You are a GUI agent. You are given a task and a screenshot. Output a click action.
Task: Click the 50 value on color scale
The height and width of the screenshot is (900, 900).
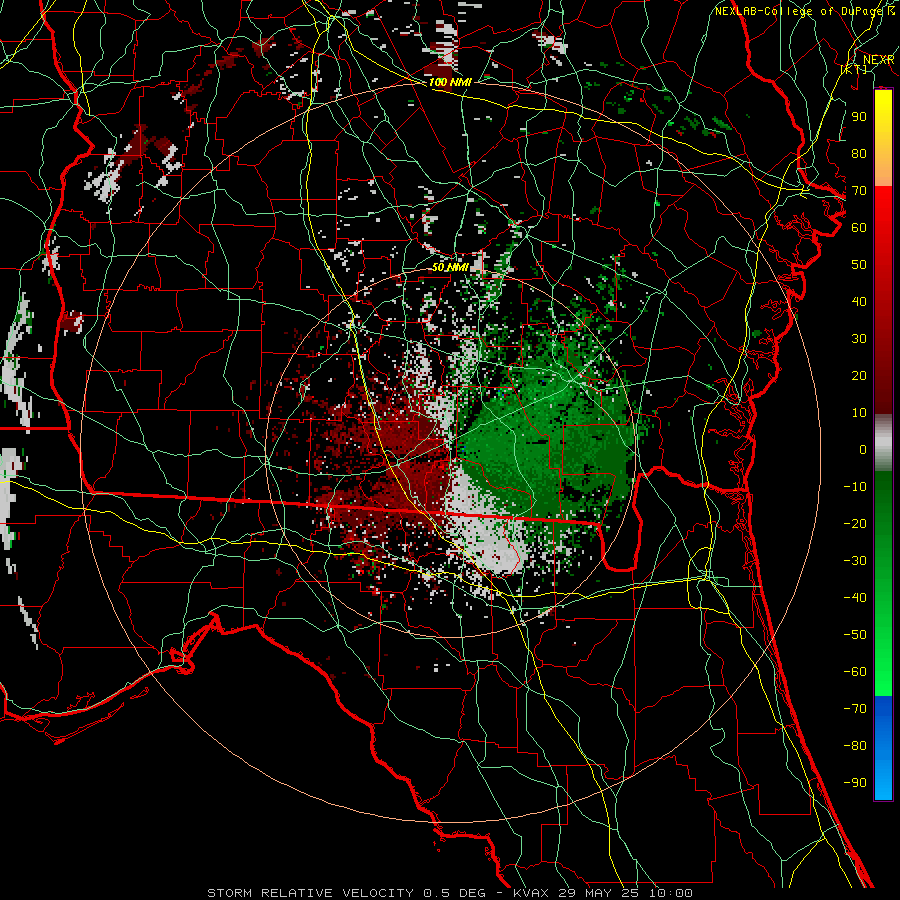click(859, 265)
